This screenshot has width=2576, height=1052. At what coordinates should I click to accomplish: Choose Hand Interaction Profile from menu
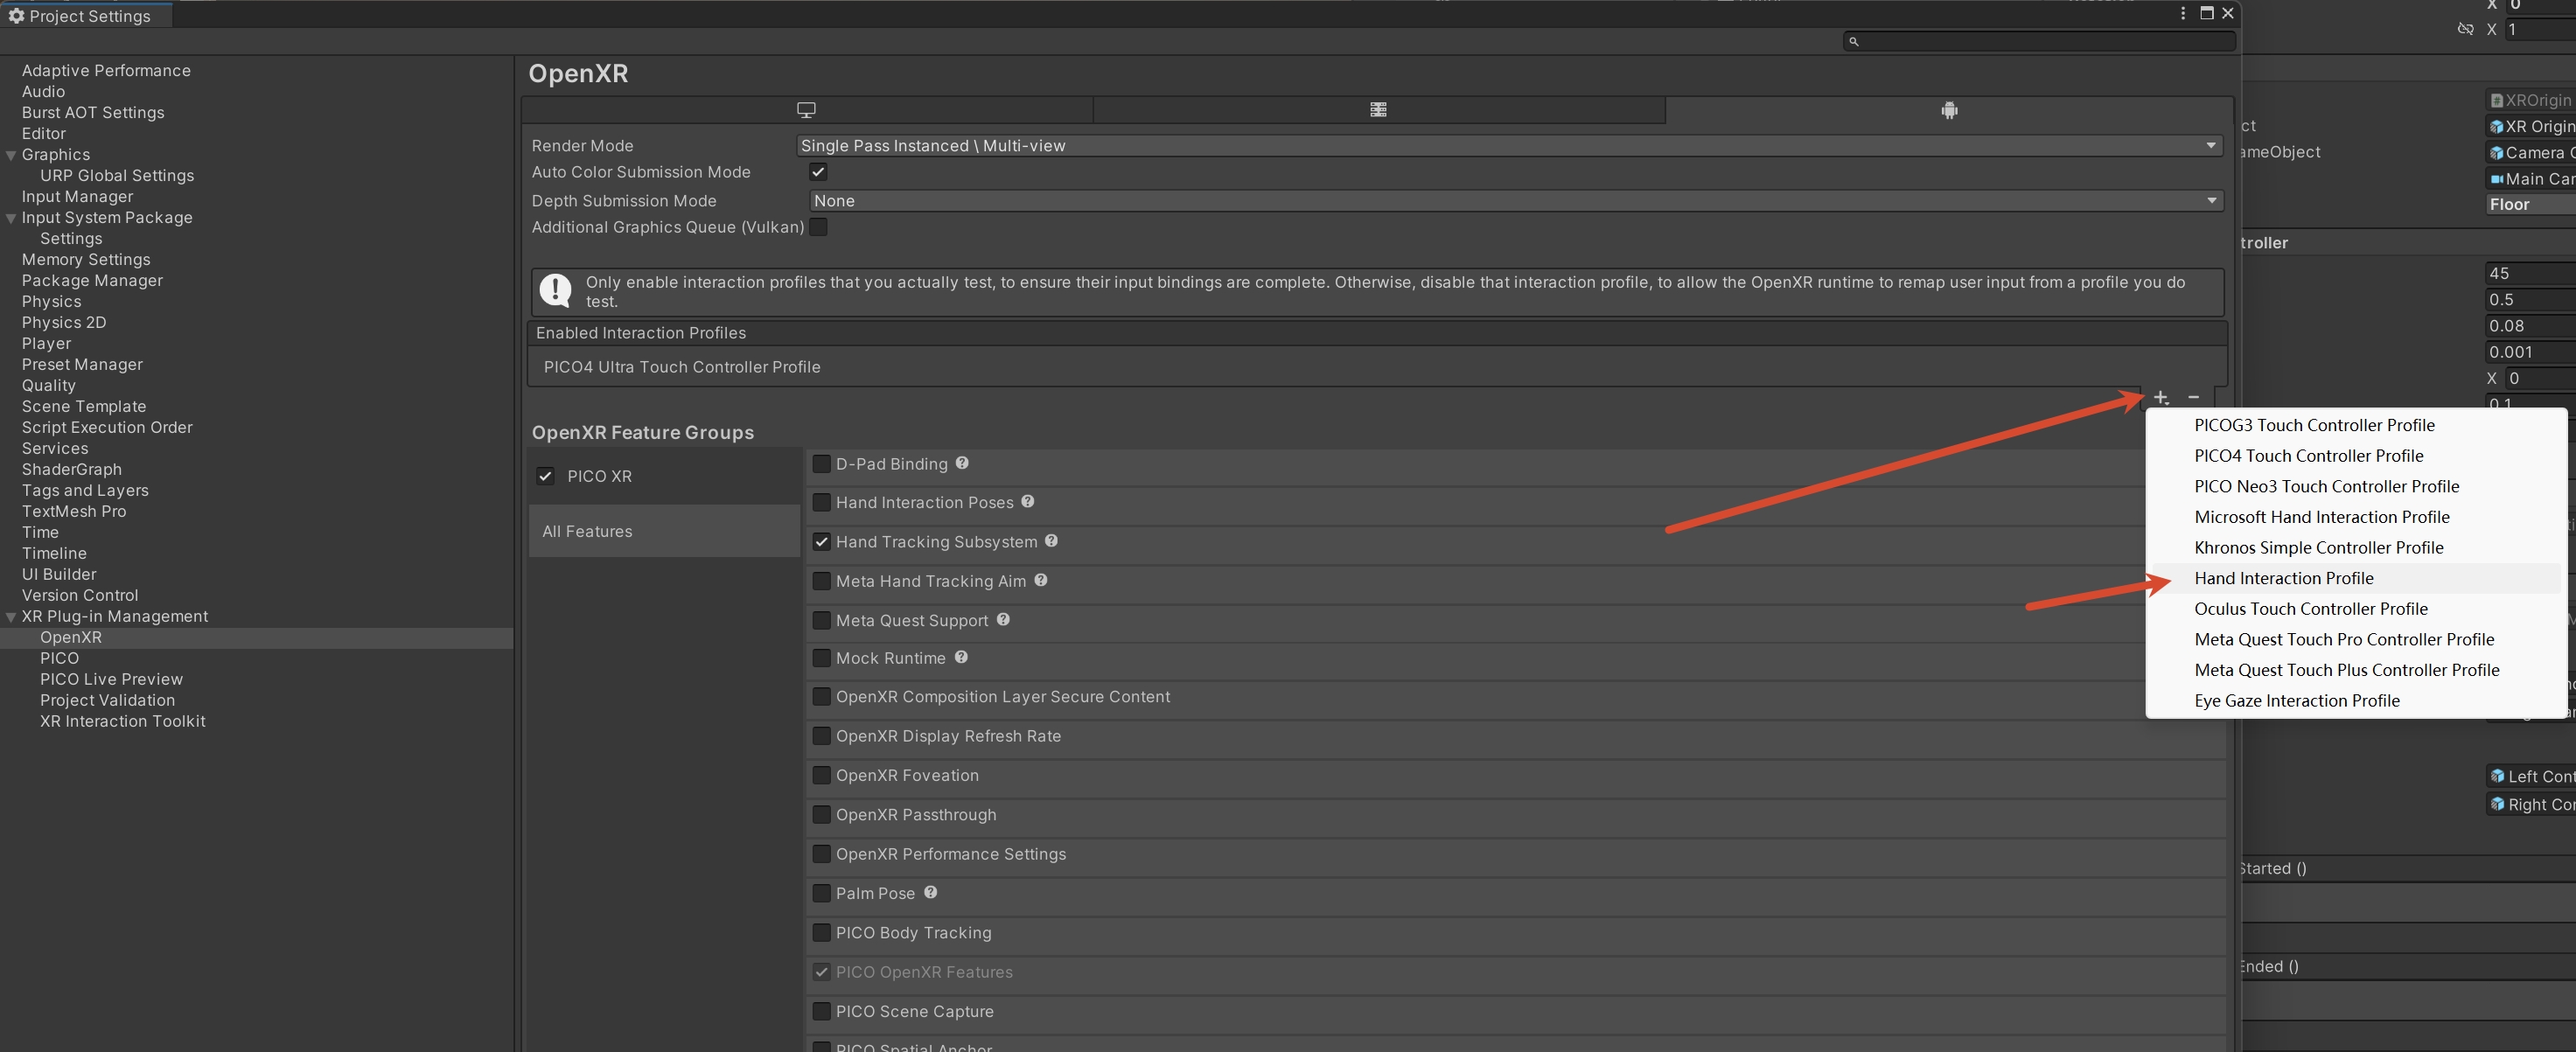[2355, 578]
